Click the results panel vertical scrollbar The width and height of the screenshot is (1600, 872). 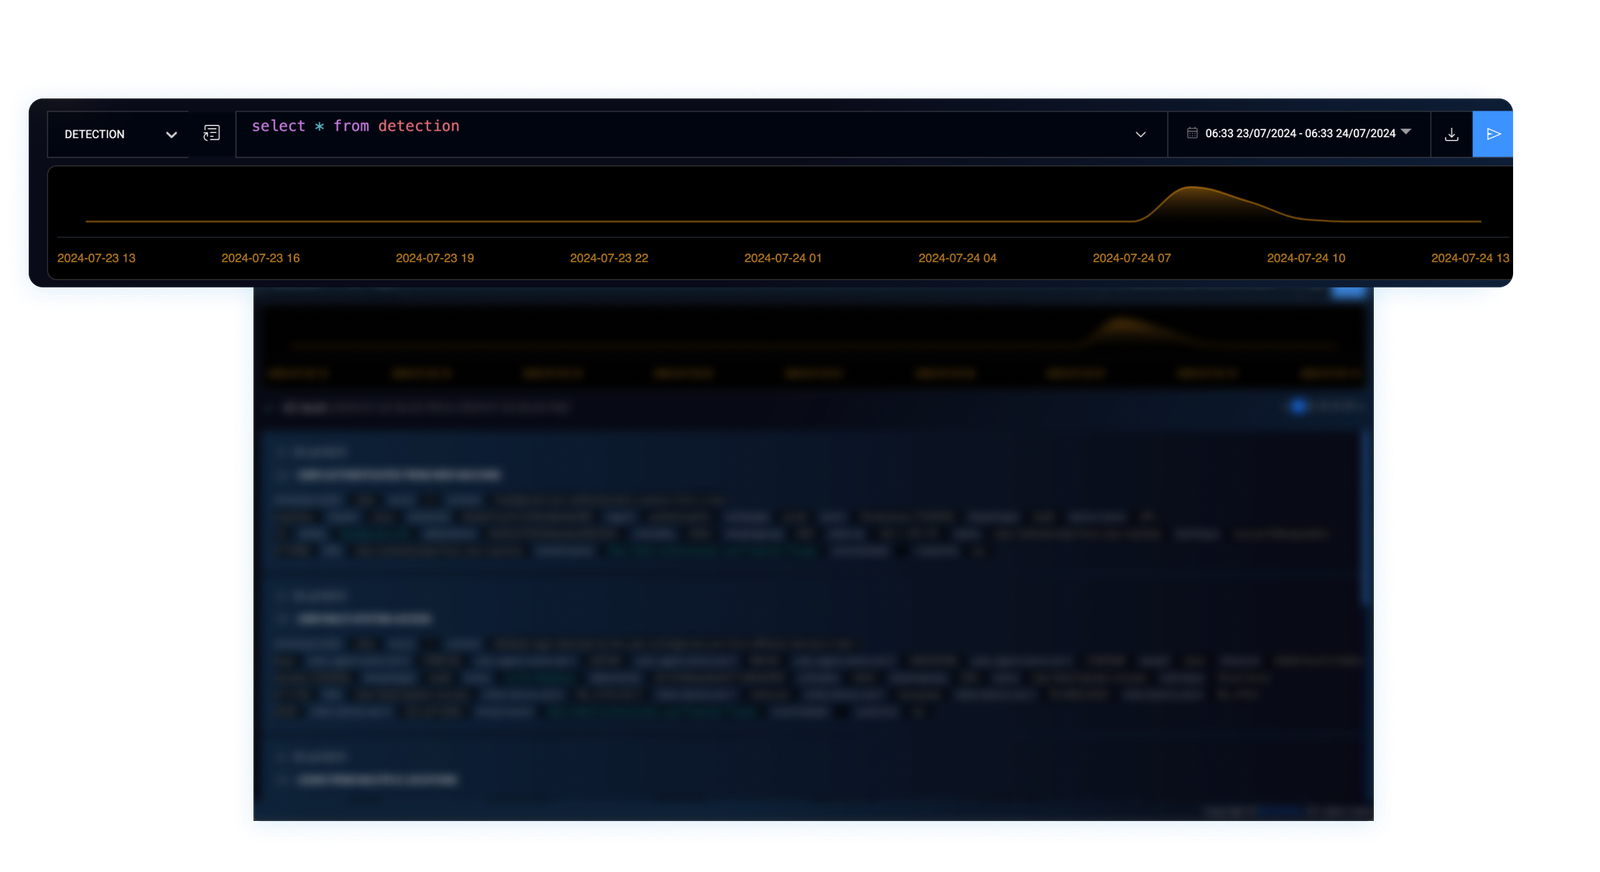pyautogui.click(x=1363, y=520)
